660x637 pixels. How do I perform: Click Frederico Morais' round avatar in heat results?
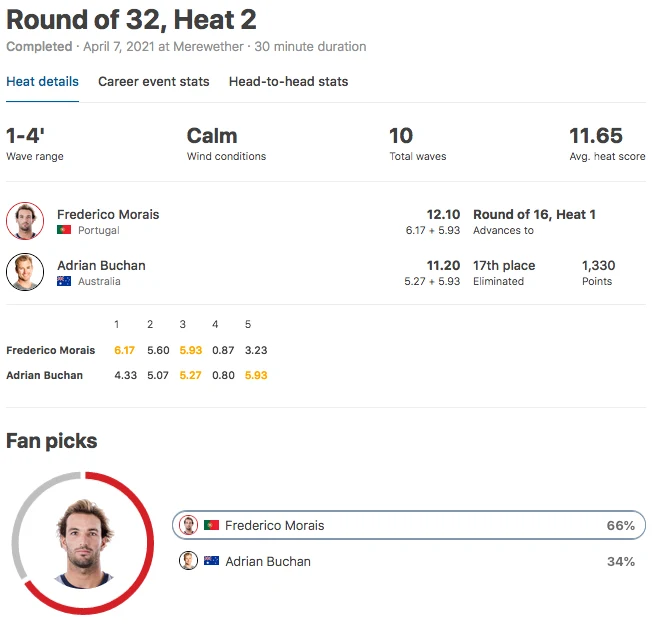tap(25, 221)
